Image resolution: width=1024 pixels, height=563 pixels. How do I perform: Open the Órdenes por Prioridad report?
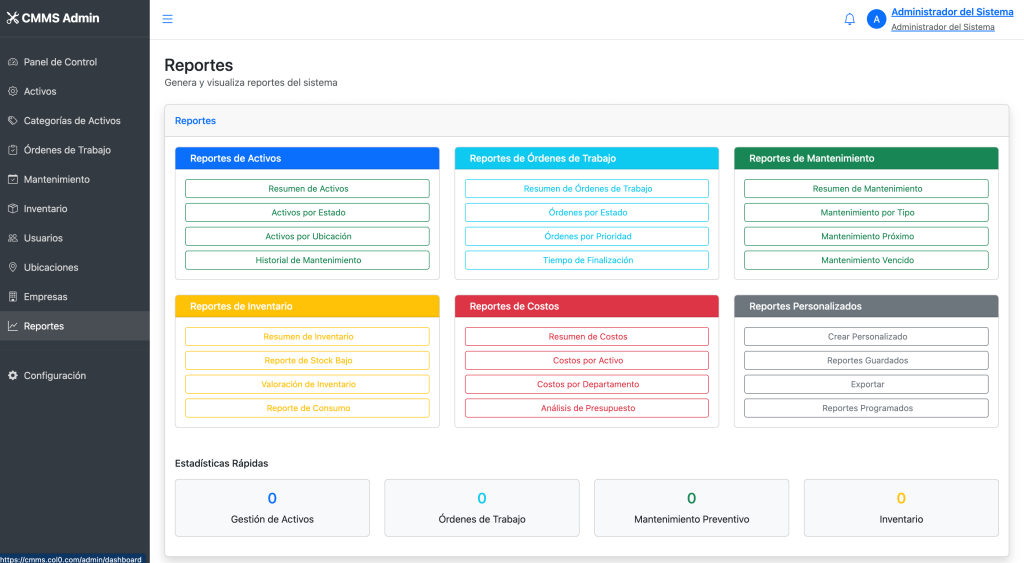click(586, 236)
